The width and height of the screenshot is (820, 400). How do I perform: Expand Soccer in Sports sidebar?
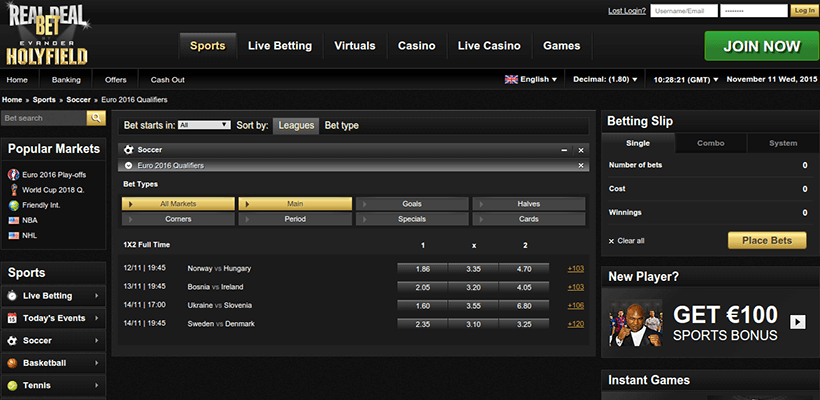pyautogui.click(x=97, y=340)
